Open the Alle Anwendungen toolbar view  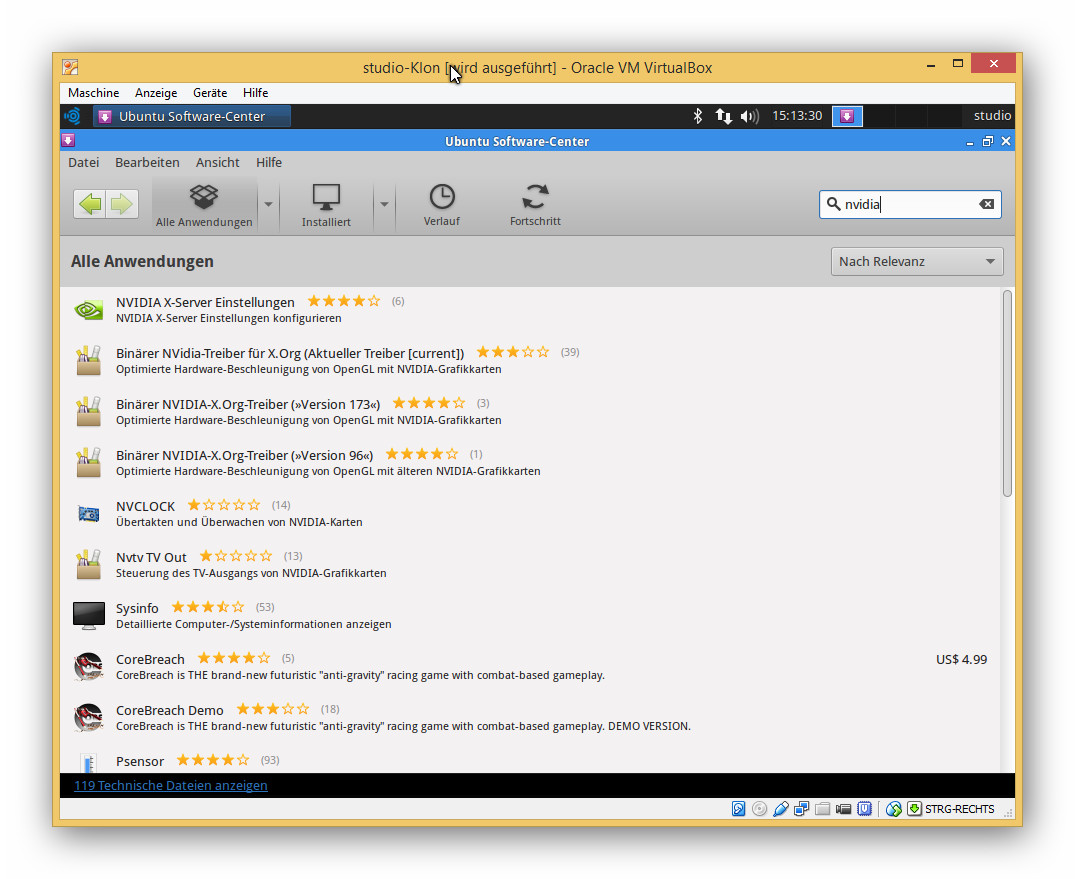204,204
